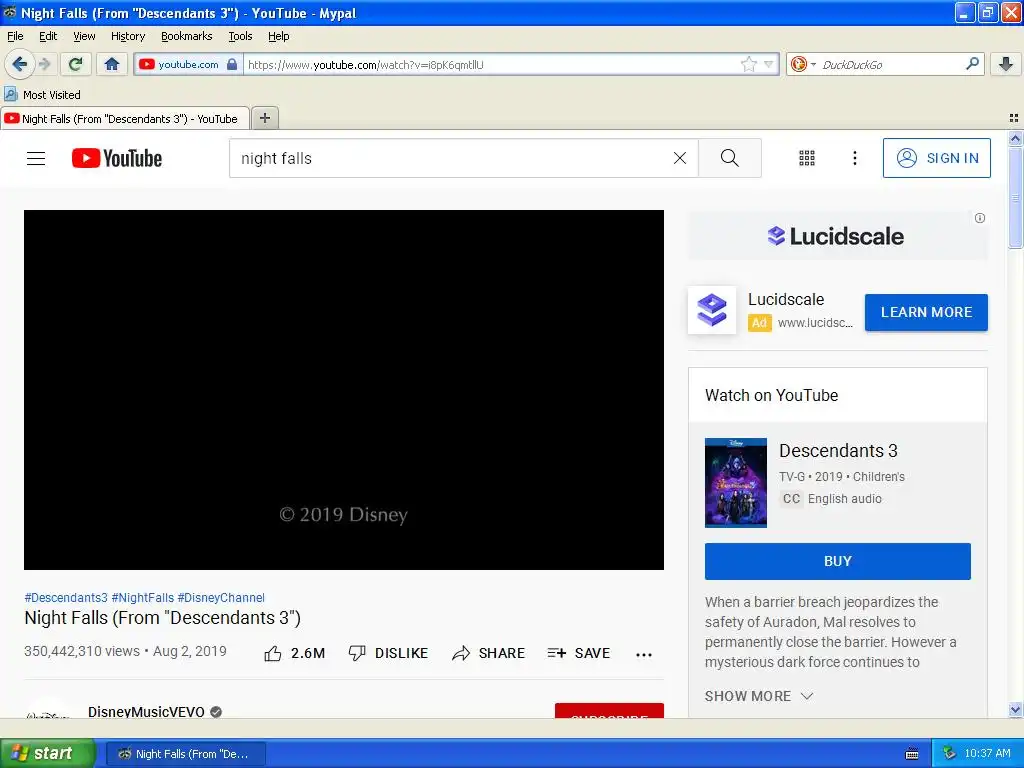
Task: Click the DISLIKE thumbs down button
Action: [x=388, y=653]
